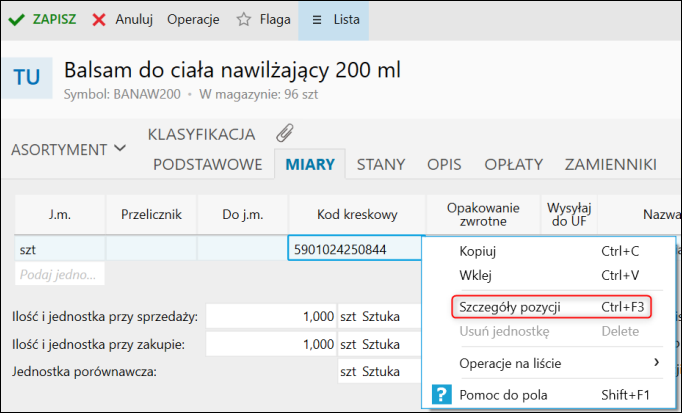Click W magazynie: 96 szt text
682x413 pixels.
pos(259,94)
